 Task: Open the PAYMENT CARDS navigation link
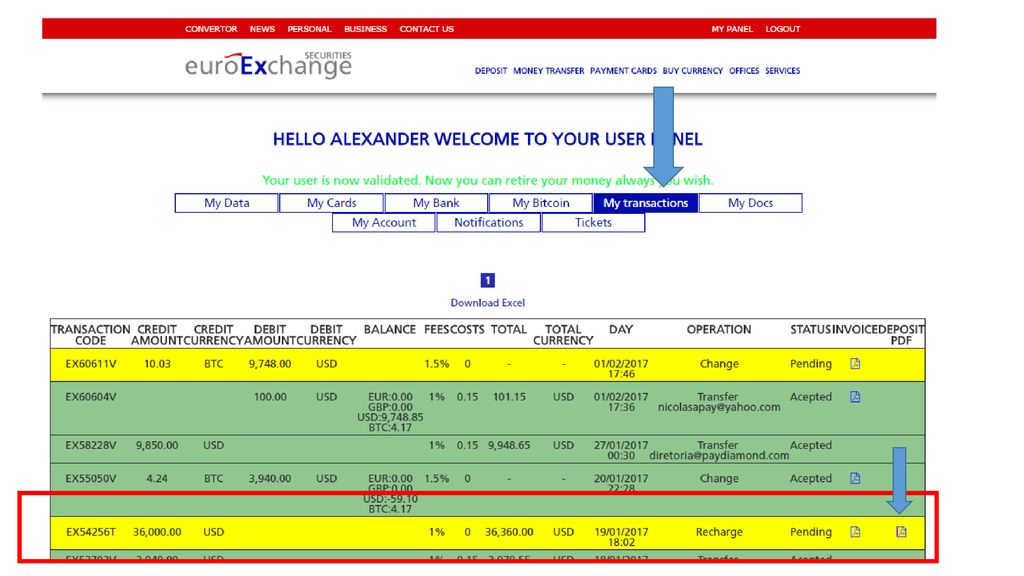[624, 71]
